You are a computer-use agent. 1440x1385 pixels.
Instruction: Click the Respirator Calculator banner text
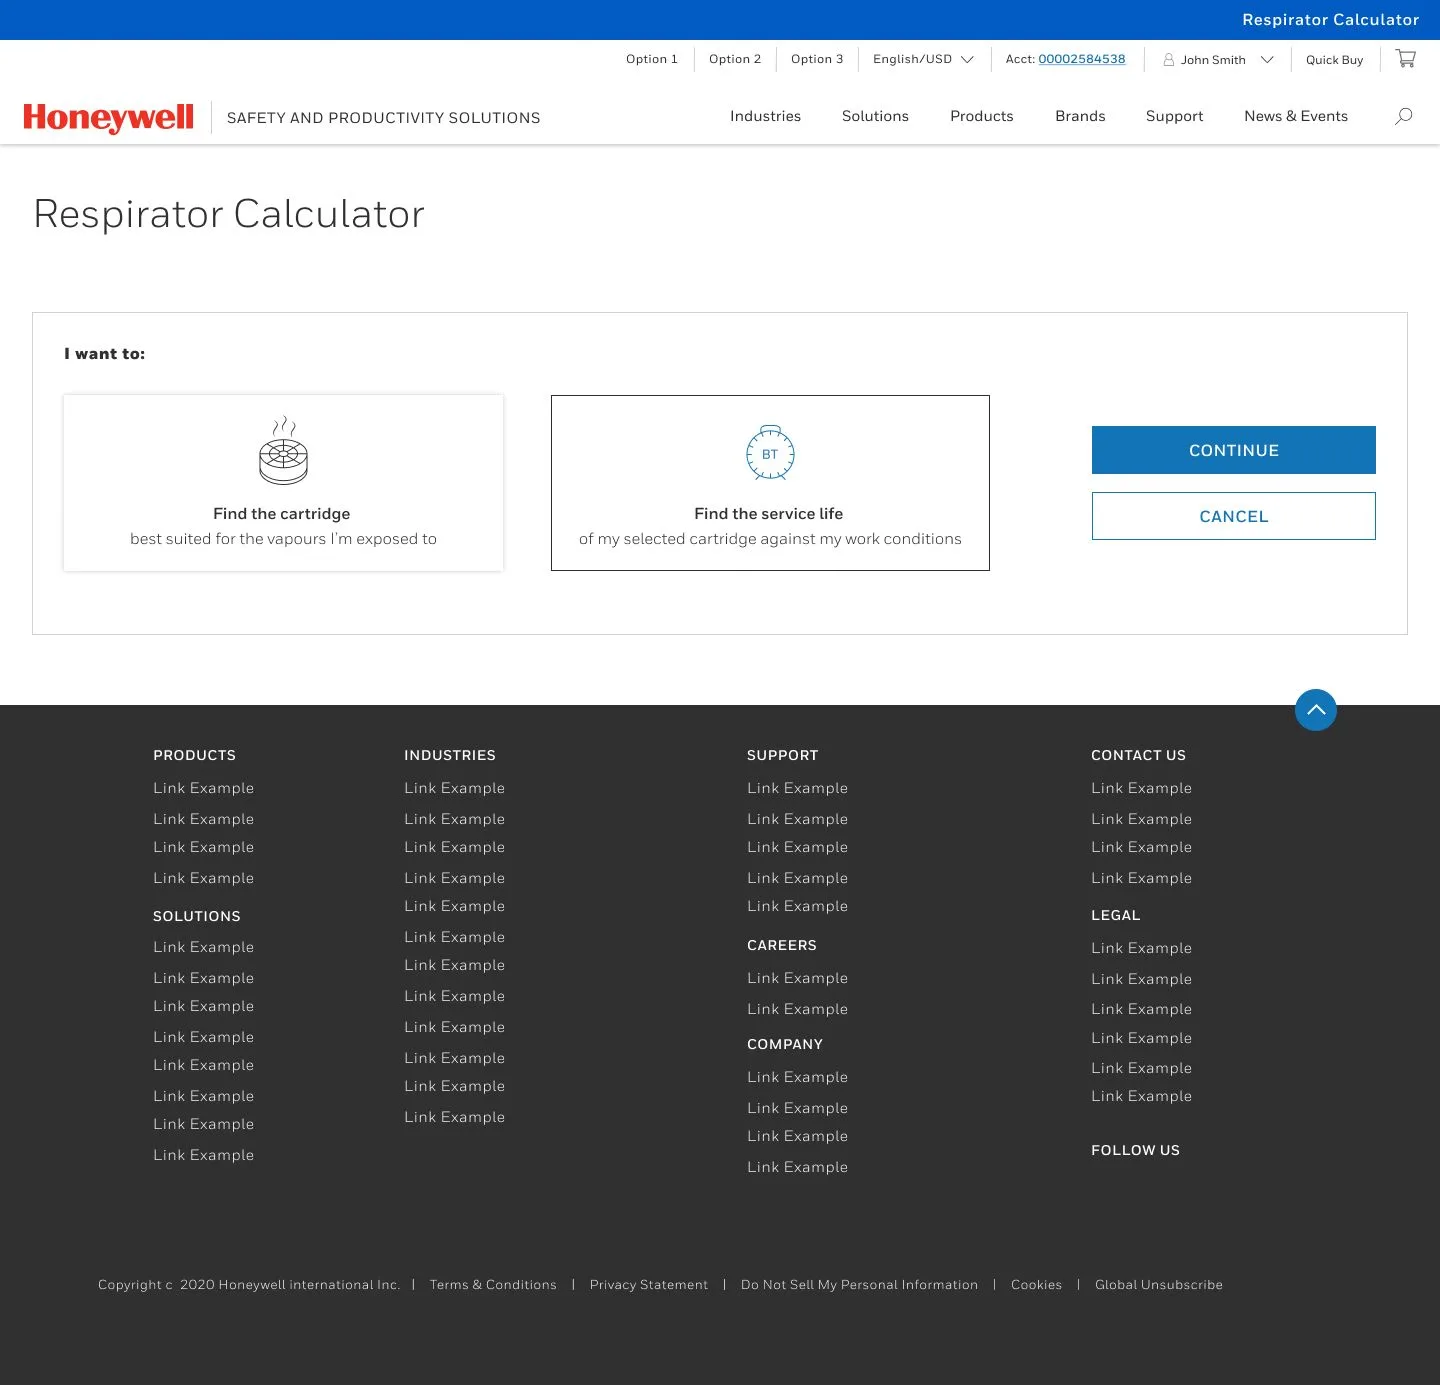[1330, 20]
